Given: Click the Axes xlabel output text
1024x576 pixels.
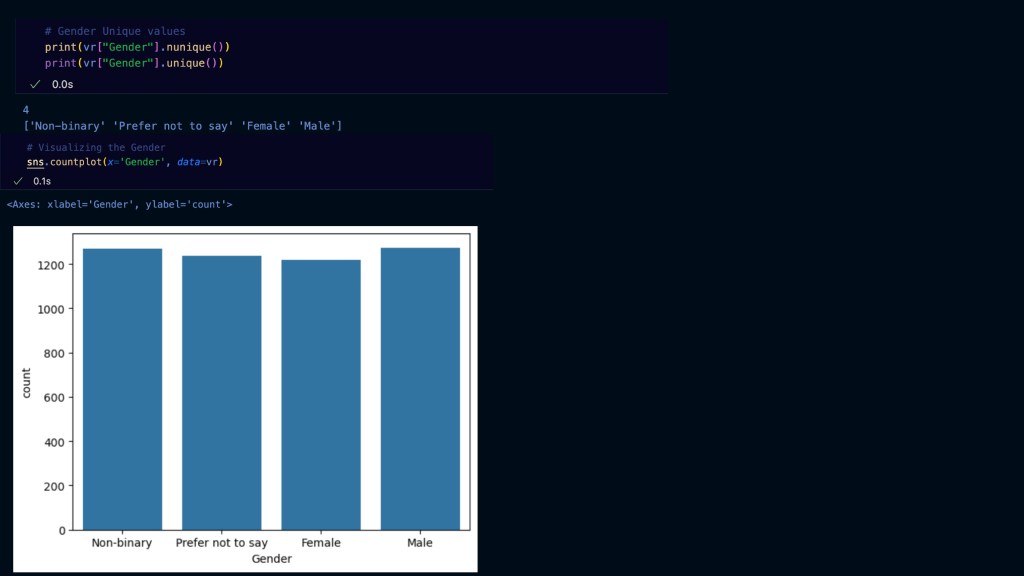Looking at the screenshot, I should [x=119, y=204].
